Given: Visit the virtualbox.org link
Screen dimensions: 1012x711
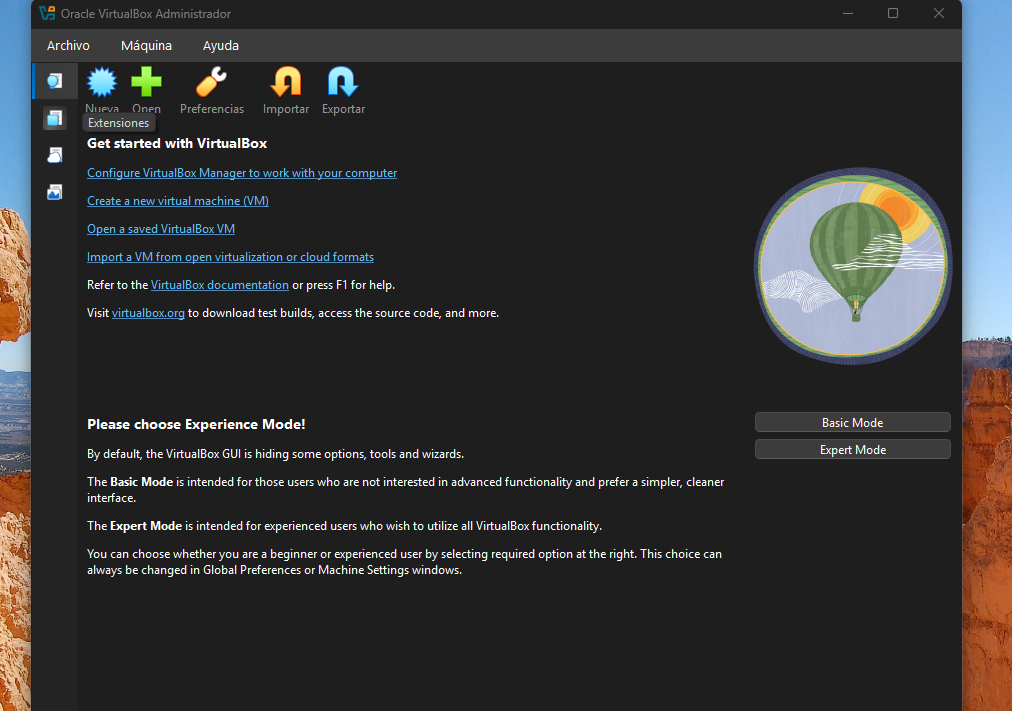Looking at the screenshot, I should tap(148, 313).
